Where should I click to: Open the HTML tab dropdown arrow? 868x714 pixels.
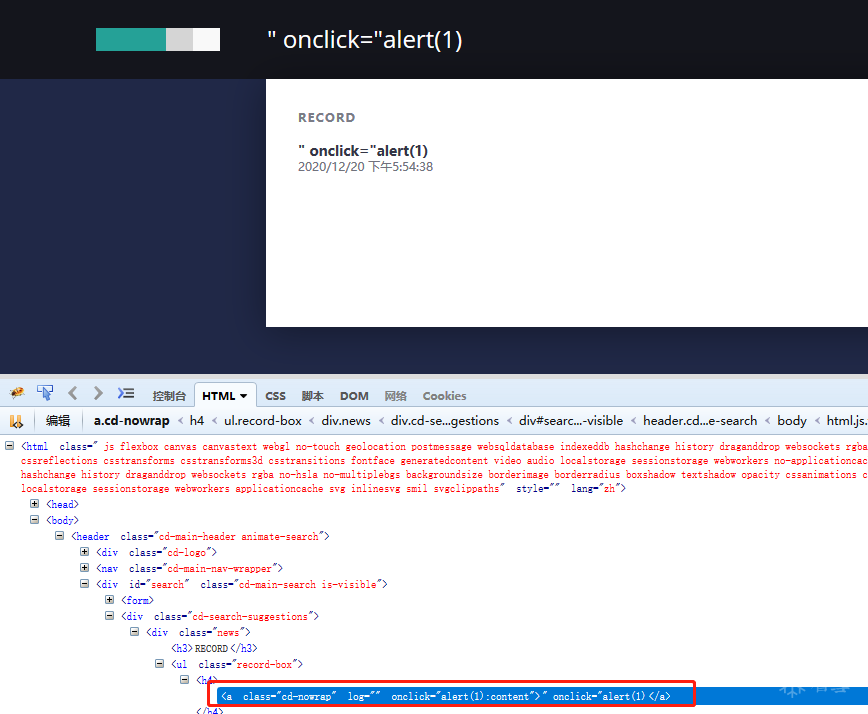[x=244, y=396]
